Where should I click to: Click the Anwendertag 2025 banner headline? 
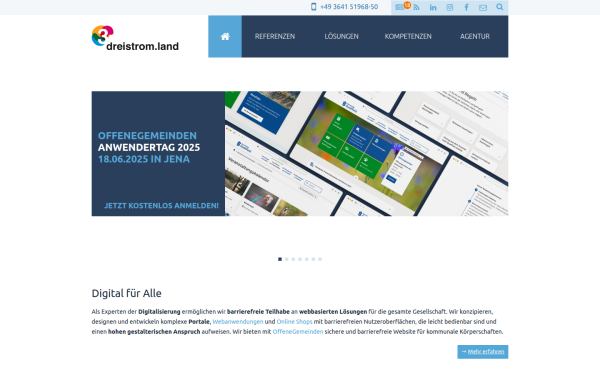tap(149, 147)
